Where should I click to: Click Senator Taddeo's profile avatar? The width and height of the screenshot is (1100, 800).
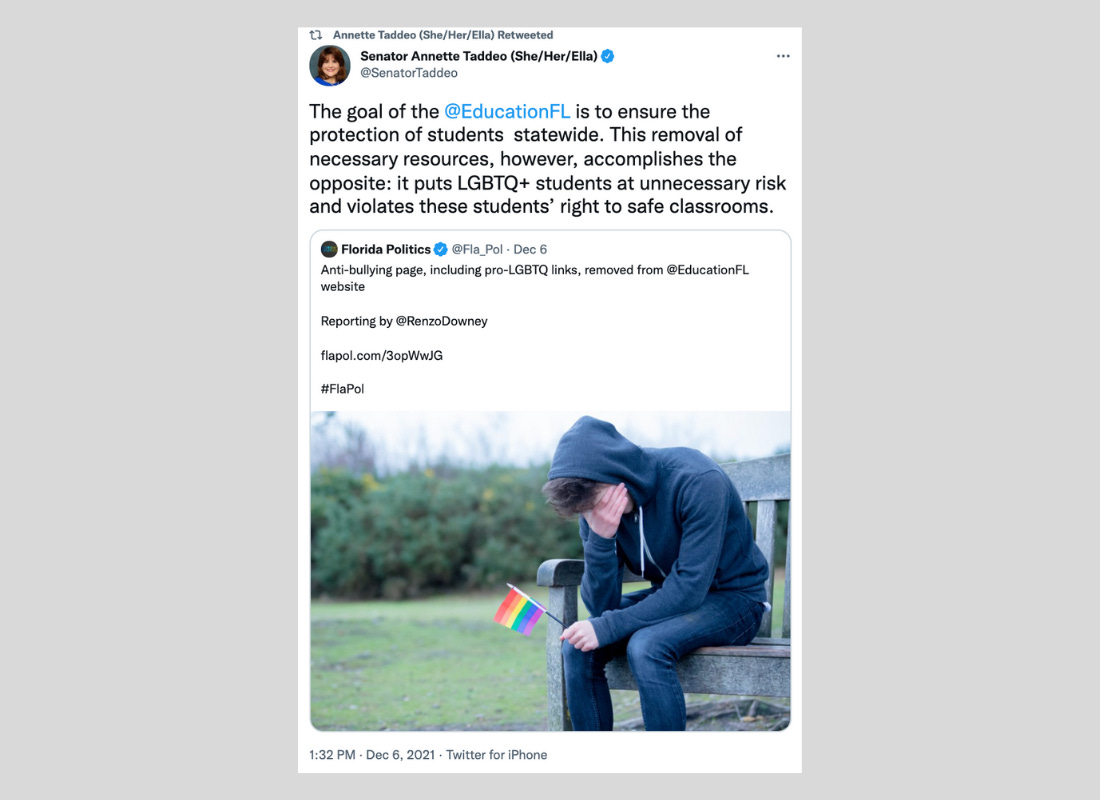[330, 65]
